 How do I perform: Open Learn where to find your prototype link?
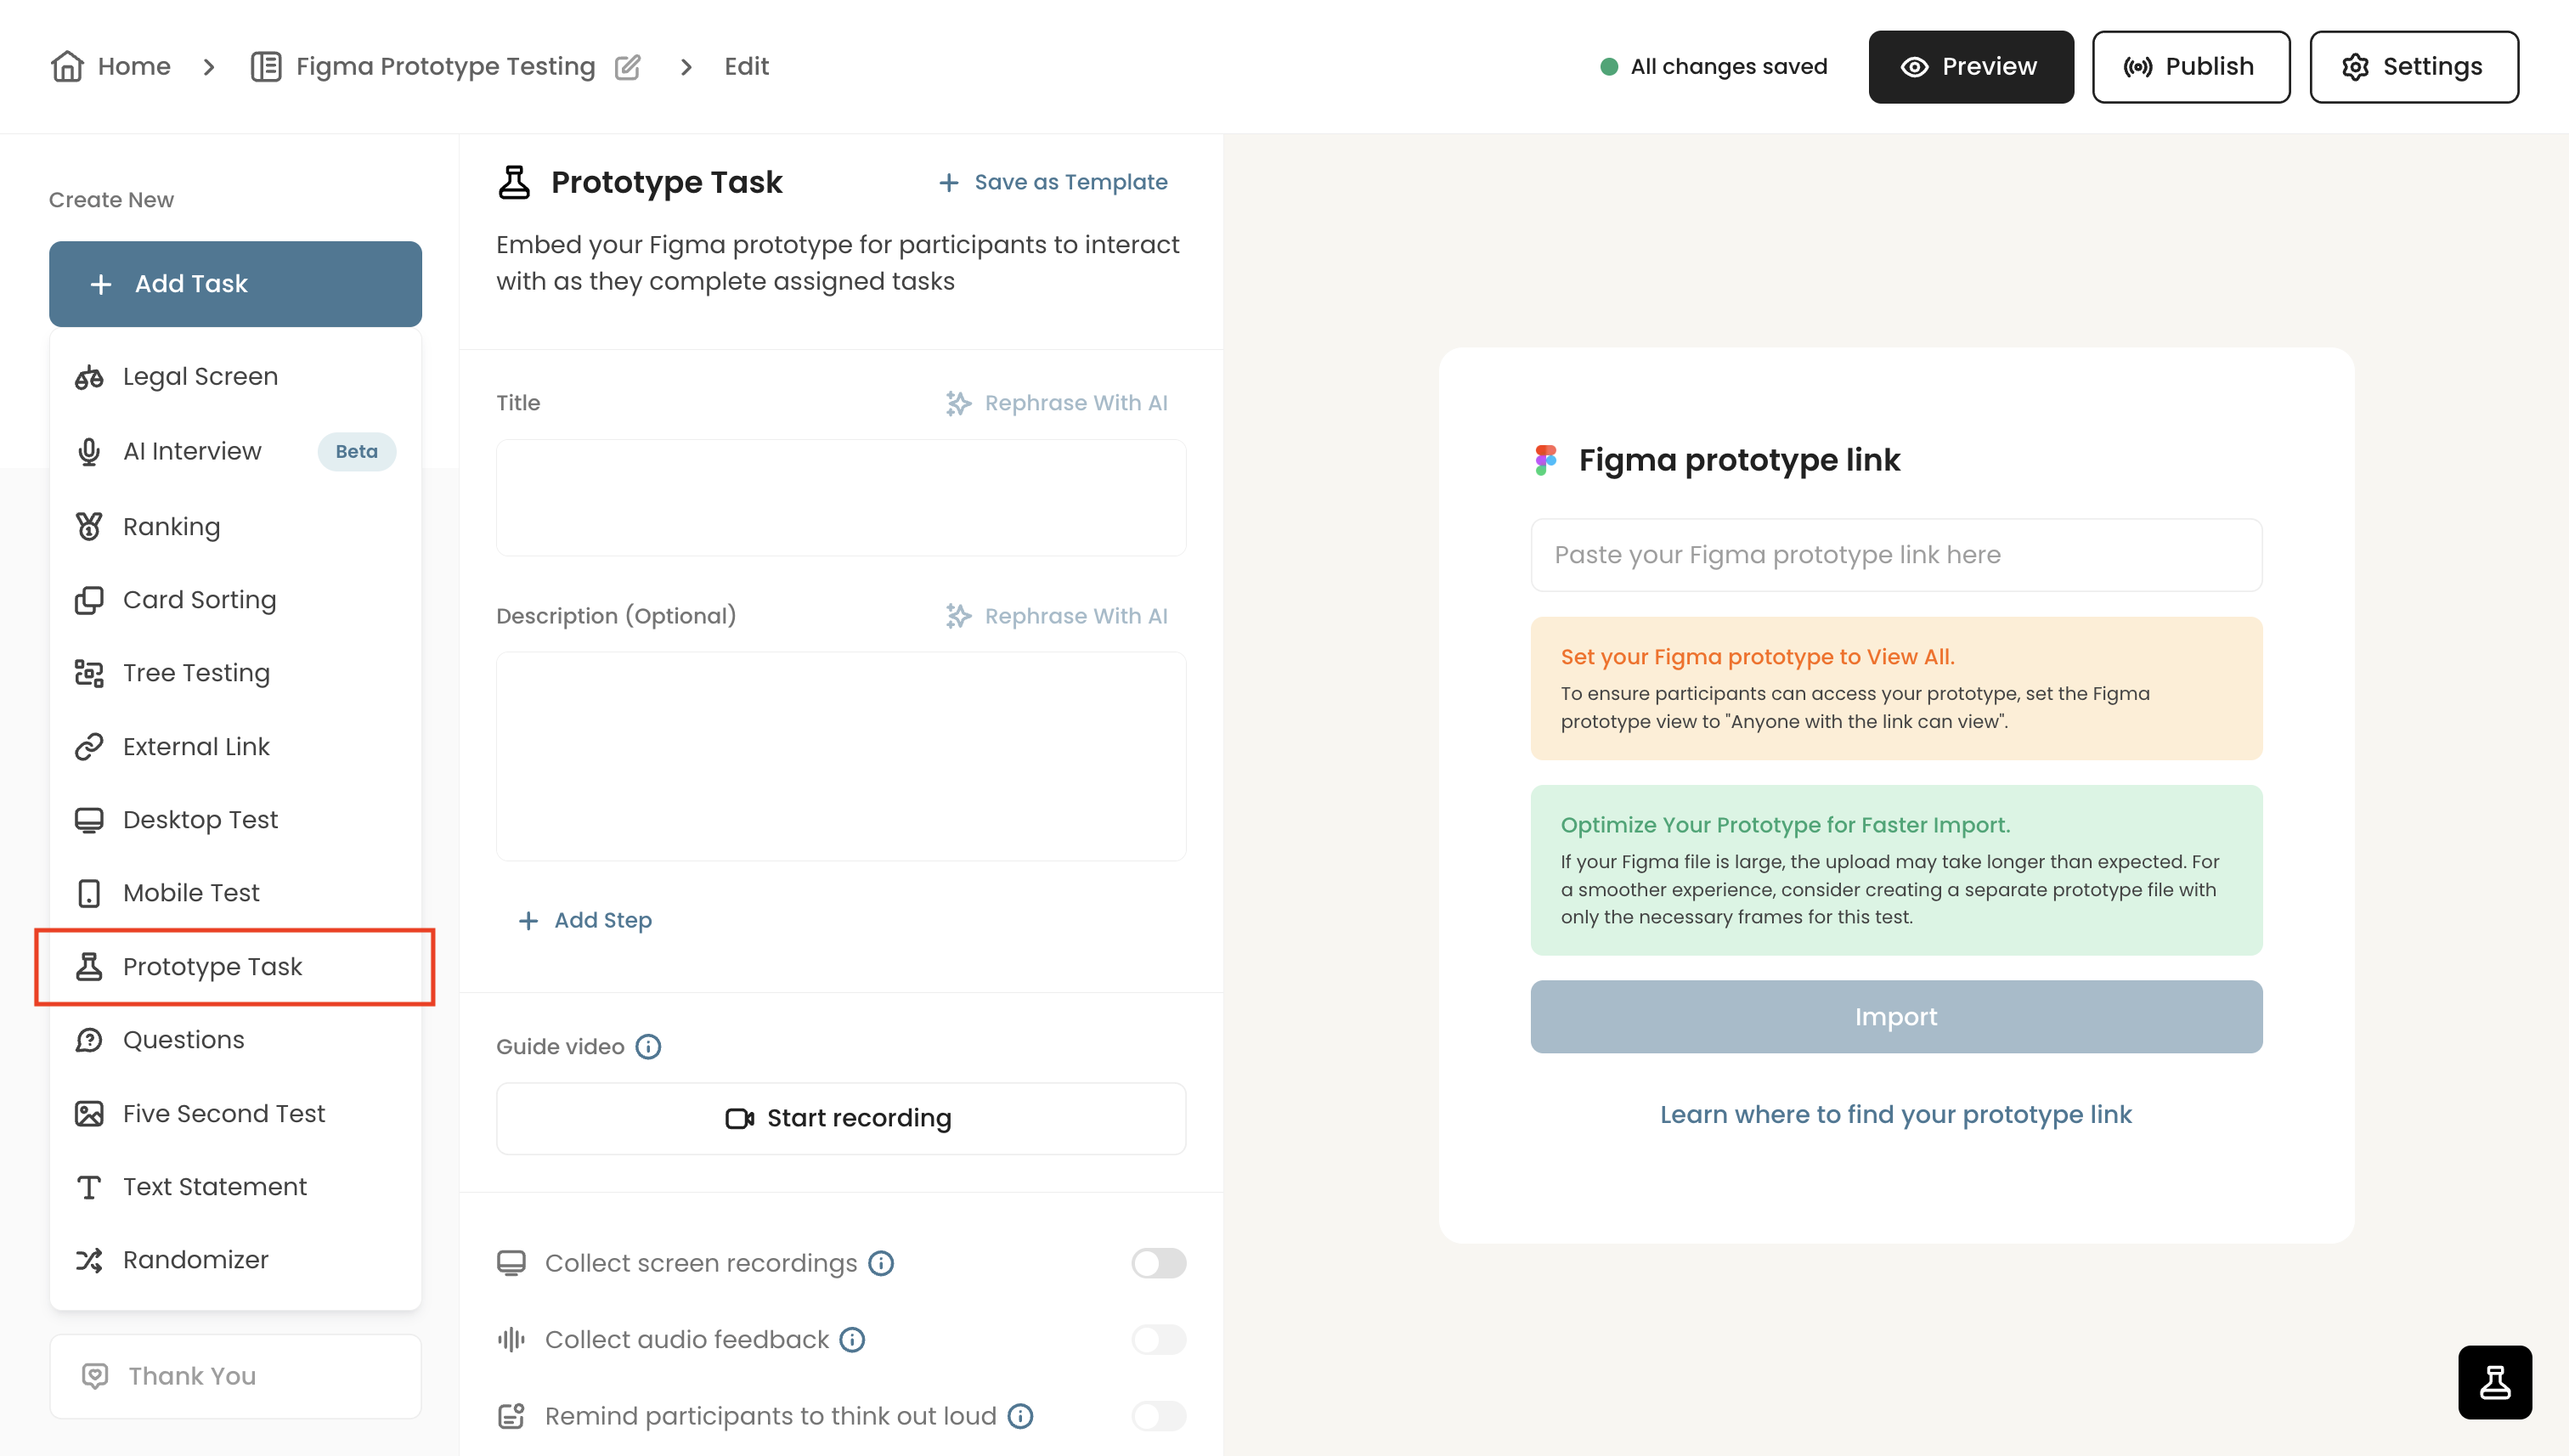(x=1895, y=1114)
